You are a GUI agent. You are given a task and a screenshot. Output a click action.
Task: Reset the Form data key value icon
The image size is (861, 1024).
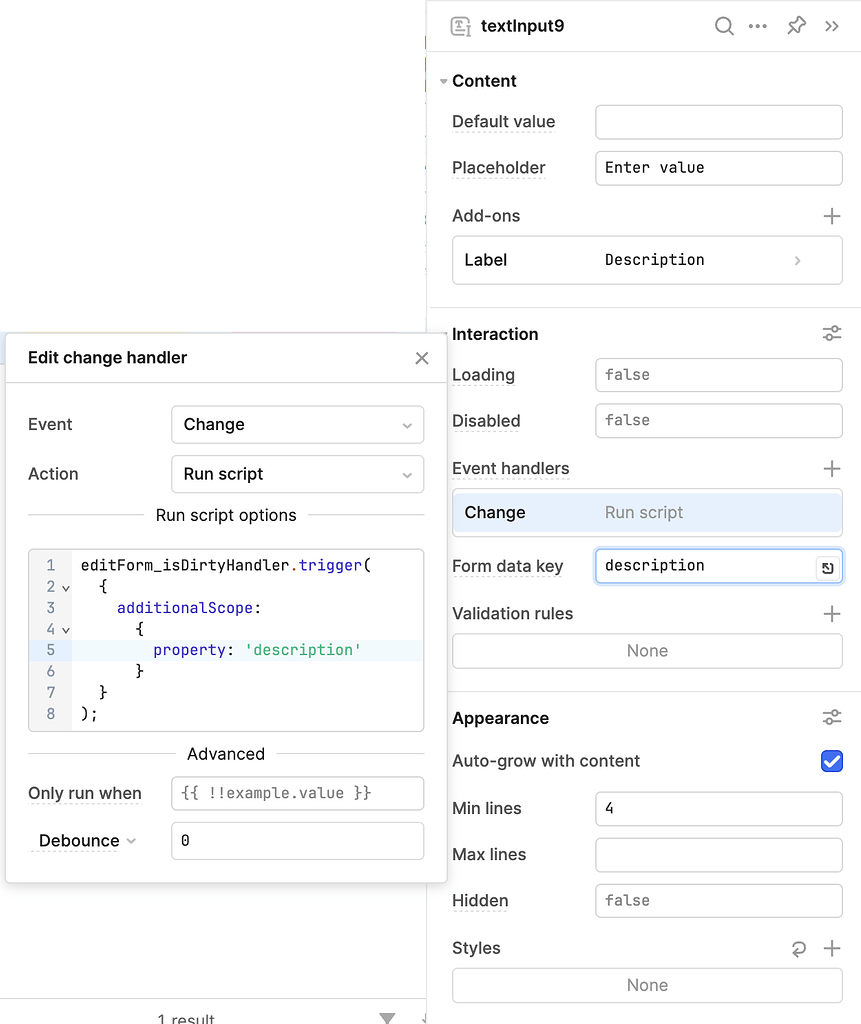click(x=828, y=568)
